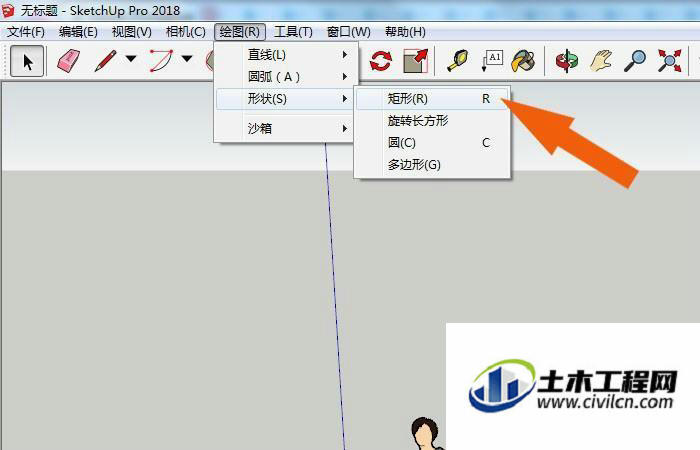Choose 旋转长方形 rotated rectangle command

click(x=432, y=121)
